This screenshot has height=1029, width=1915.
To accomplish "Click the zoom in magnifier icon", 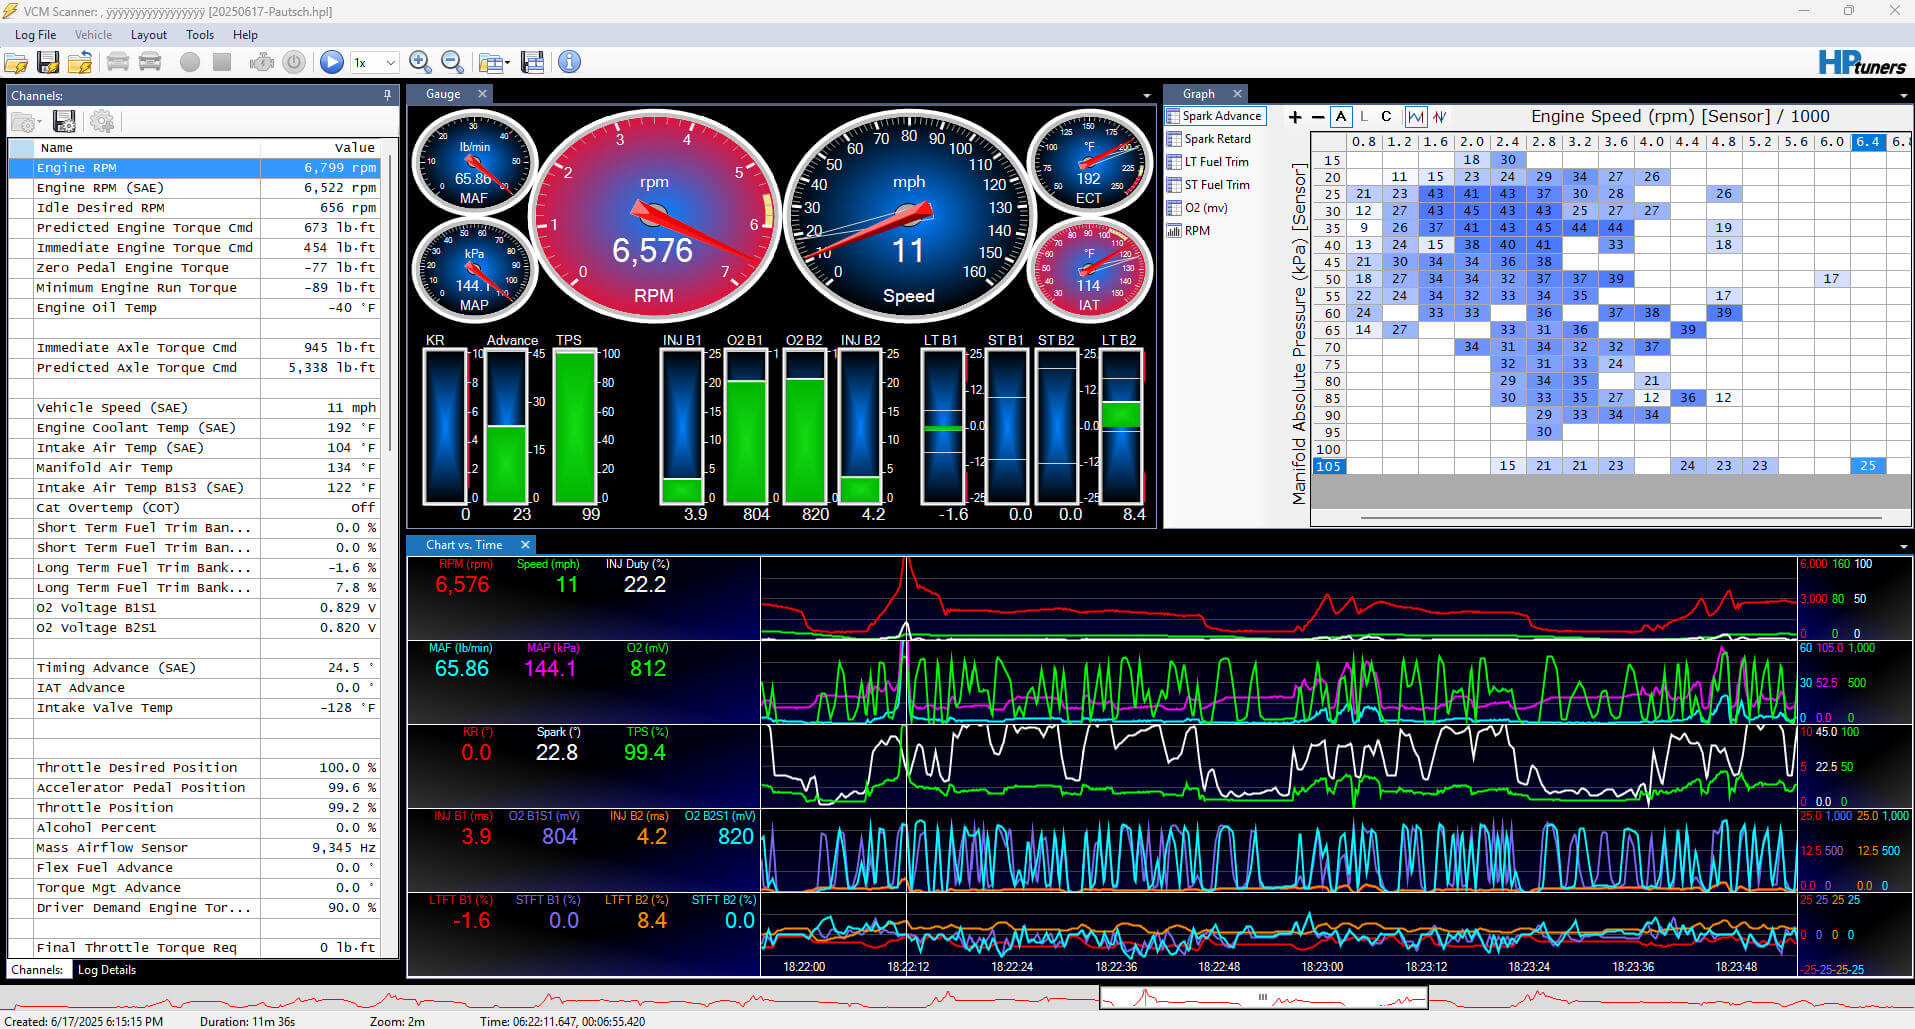I will 420,62.
